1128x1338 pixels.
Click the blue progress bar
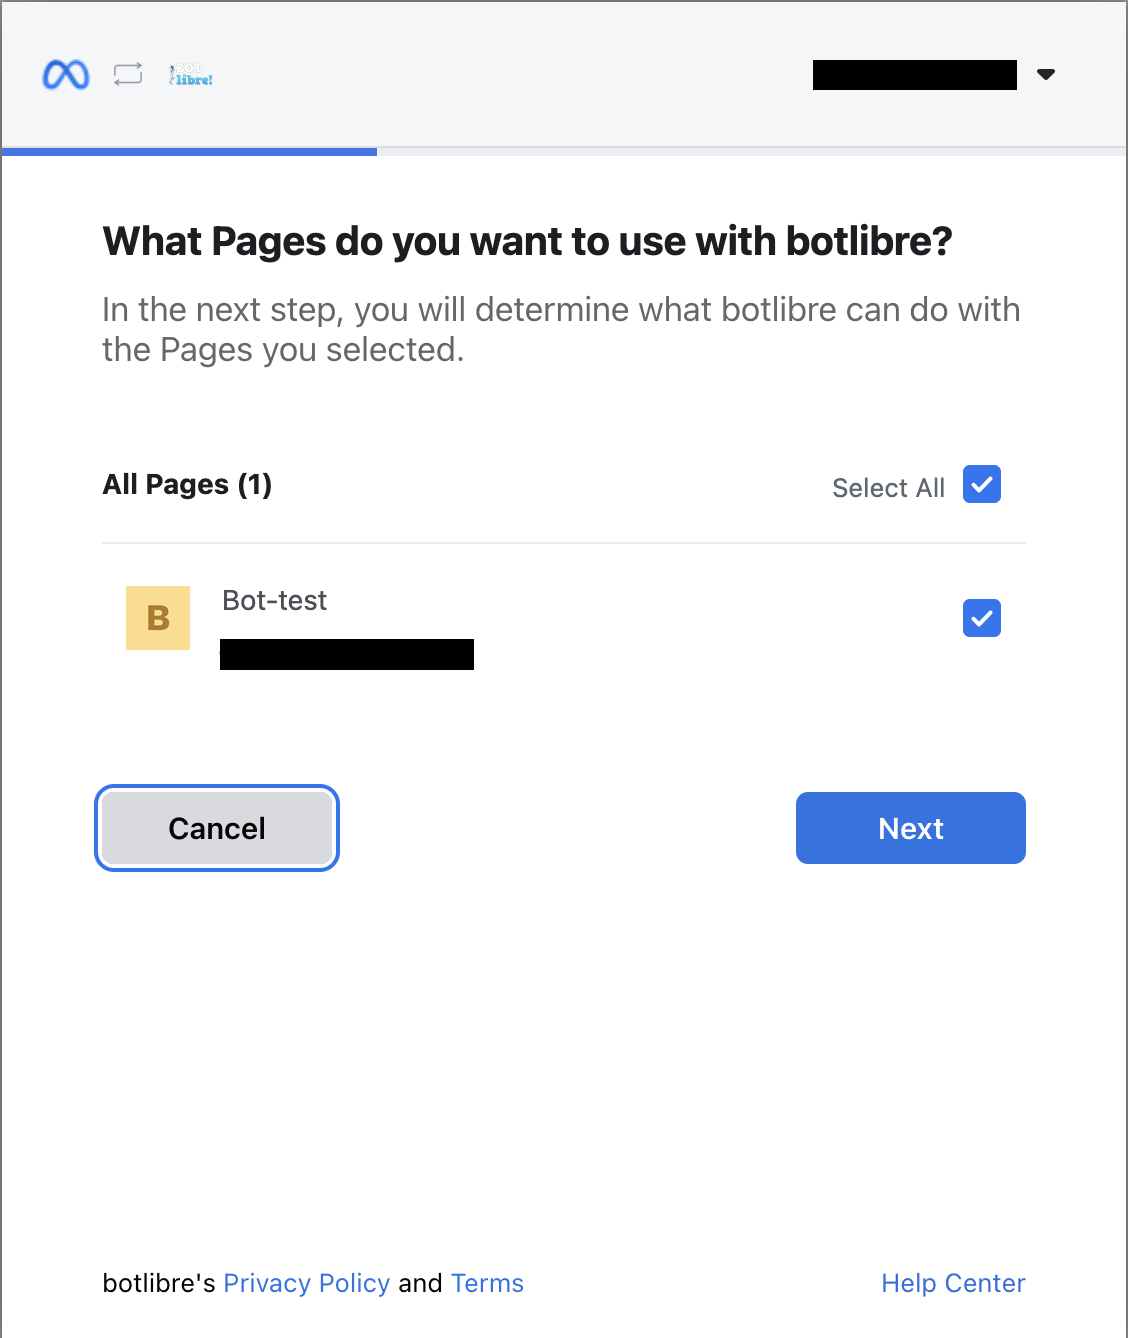point(190,152)
